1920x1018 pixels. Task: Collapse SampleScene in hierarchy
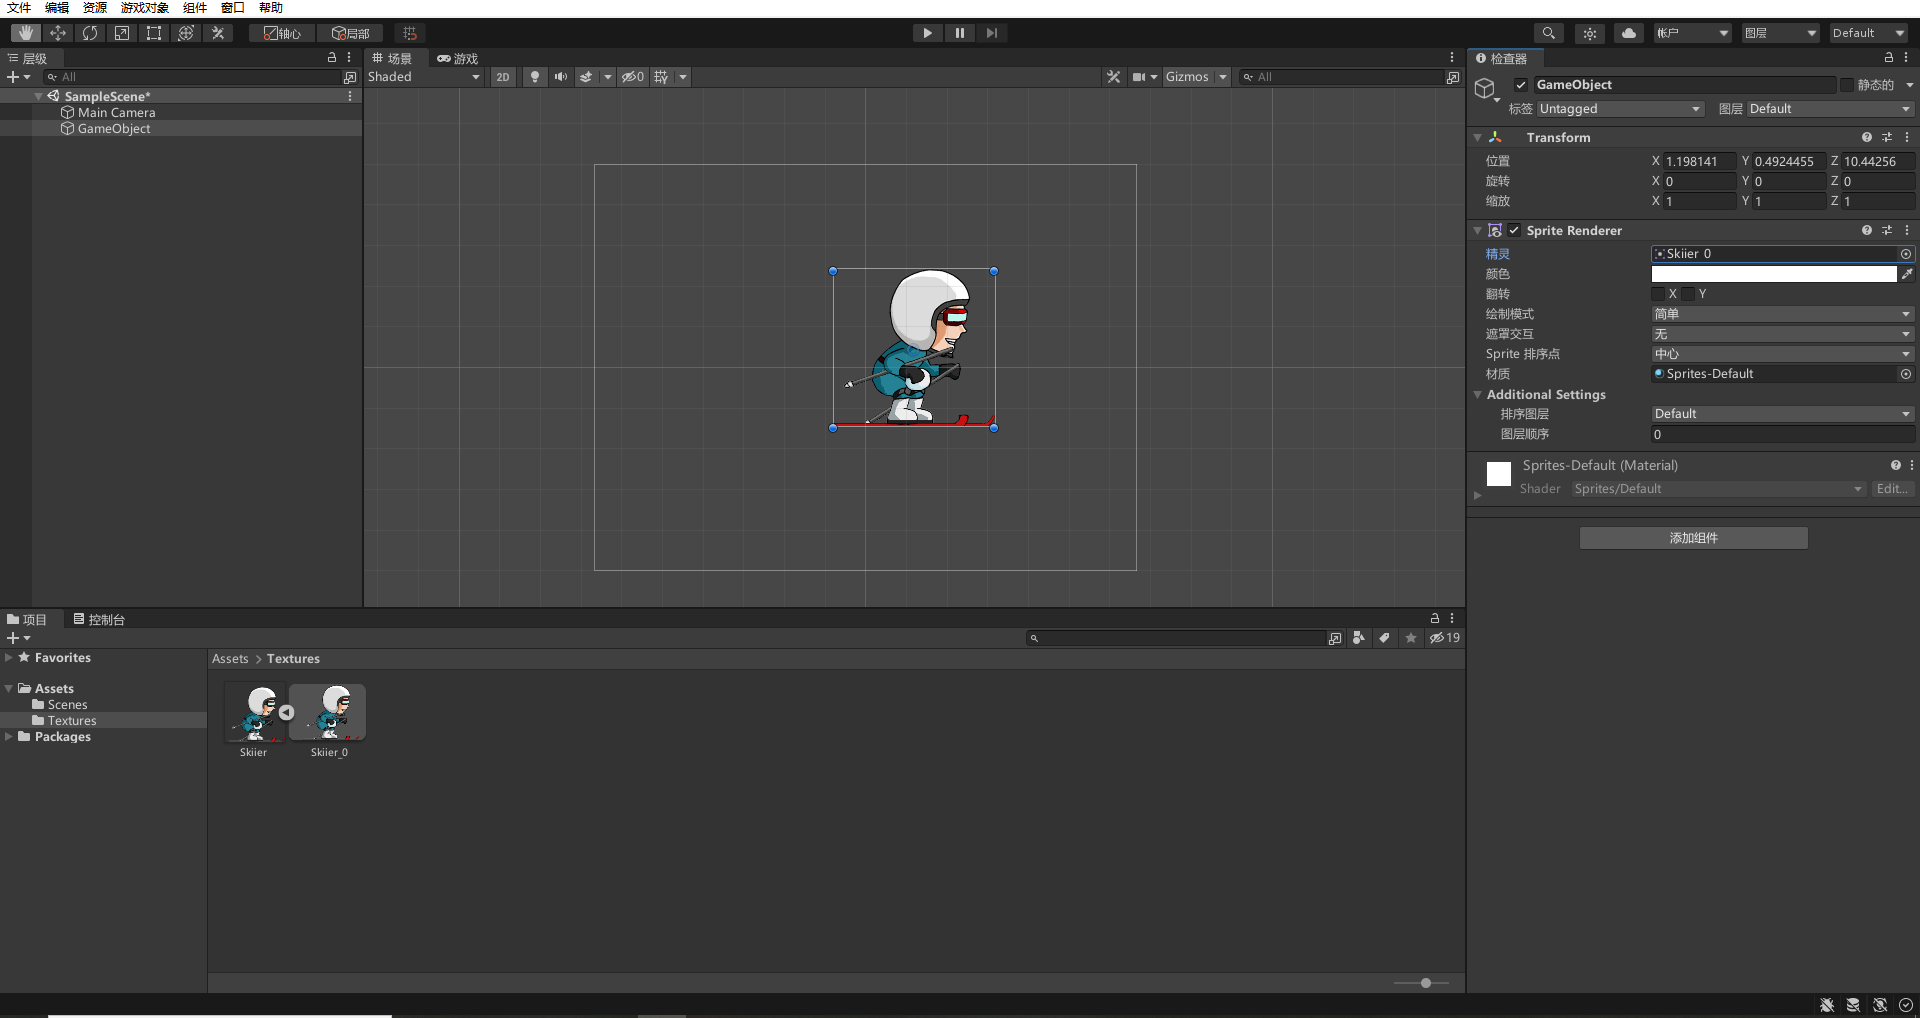pos(39,97)
